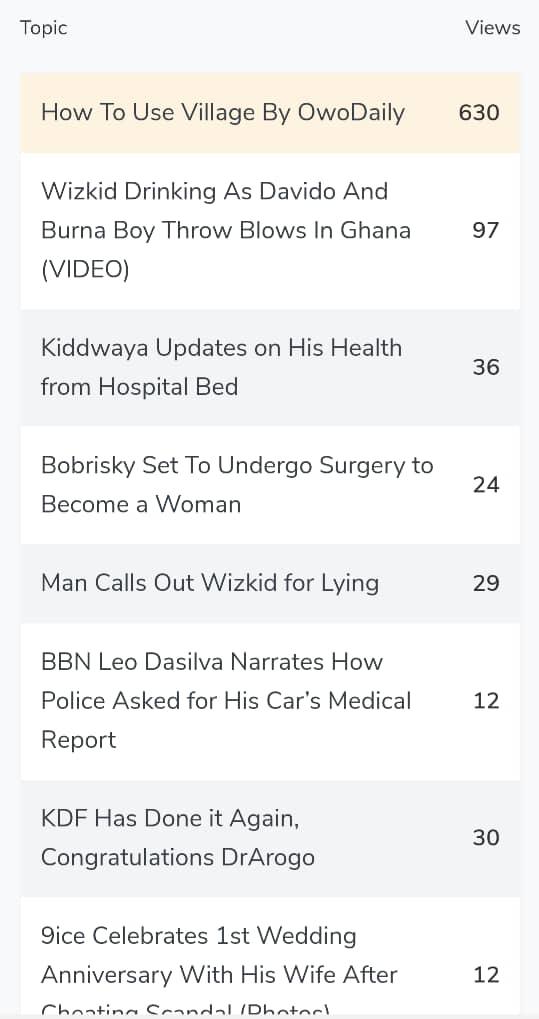Viewport: 539px width, 1019px height.
Task: Click the 630 views count
Action: [479, 113]
